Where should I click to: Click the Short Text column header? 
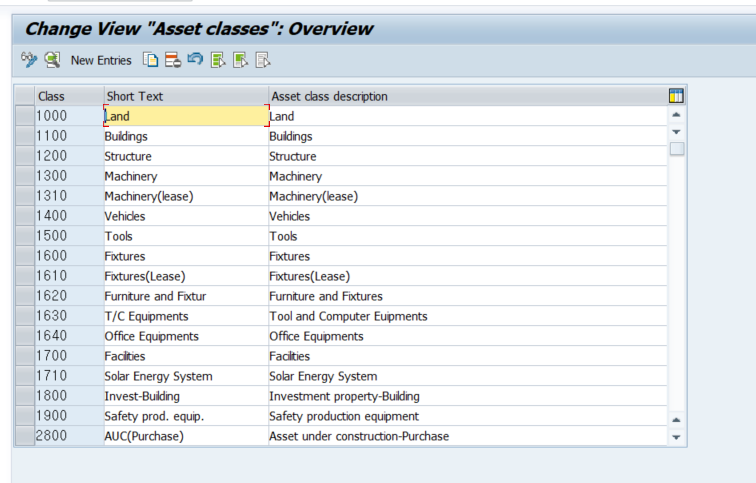186,96
